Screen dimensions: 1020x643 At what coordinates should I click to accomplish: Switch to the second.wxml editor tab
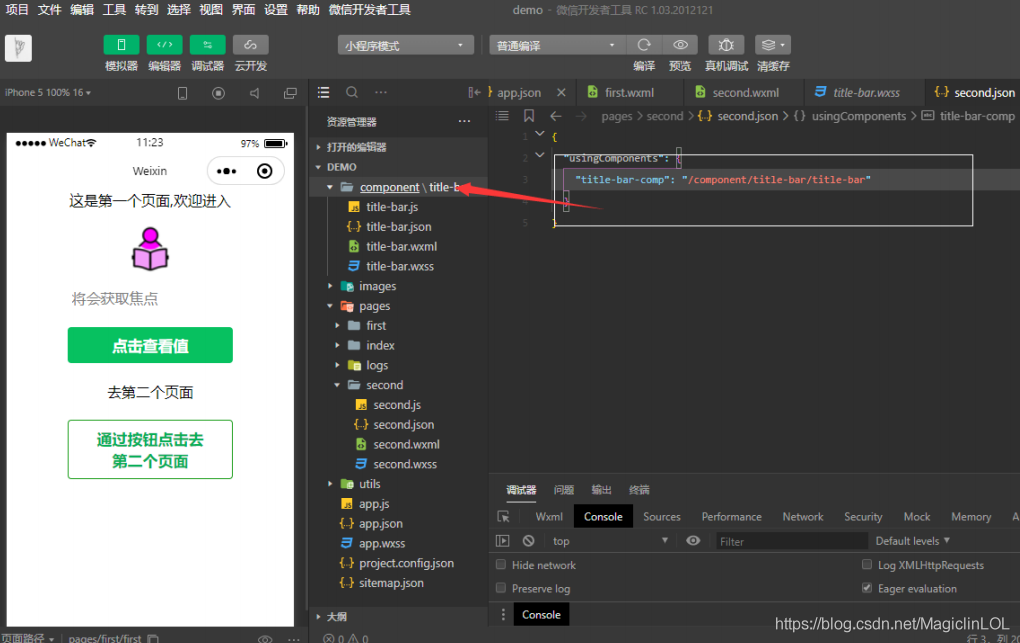(x=745, y=92)
